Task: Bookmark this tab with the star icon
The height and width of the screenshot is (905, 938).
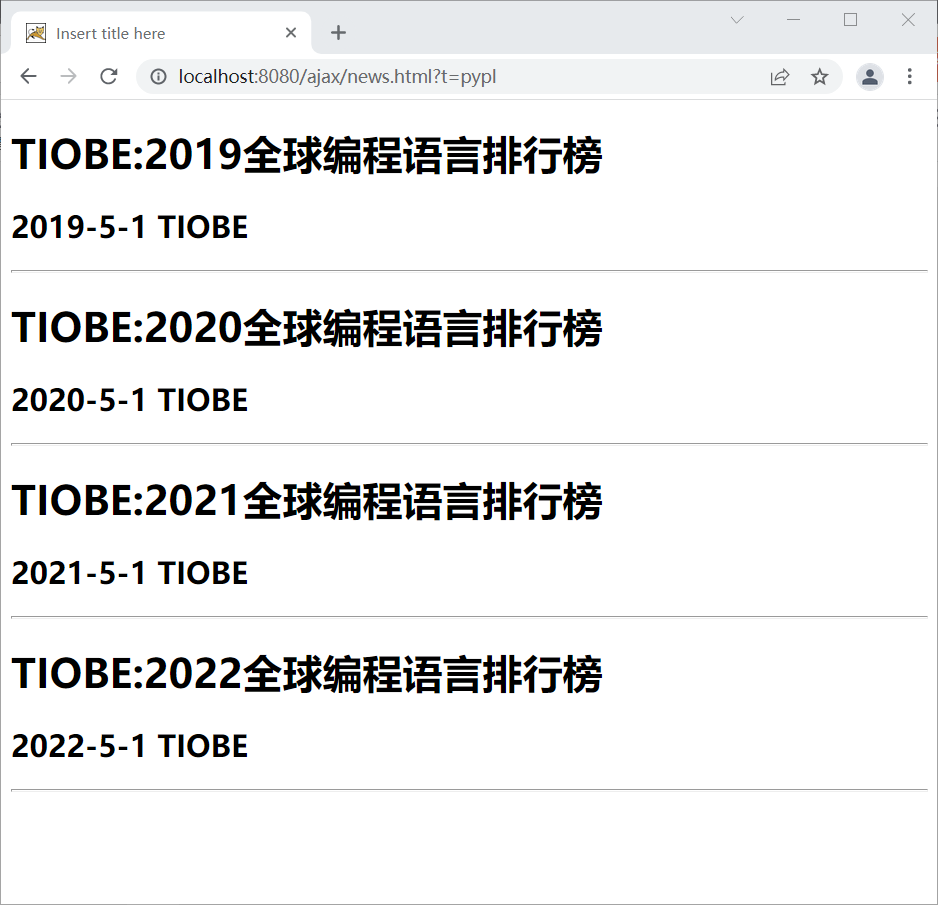Action: [x=820, y=77]
